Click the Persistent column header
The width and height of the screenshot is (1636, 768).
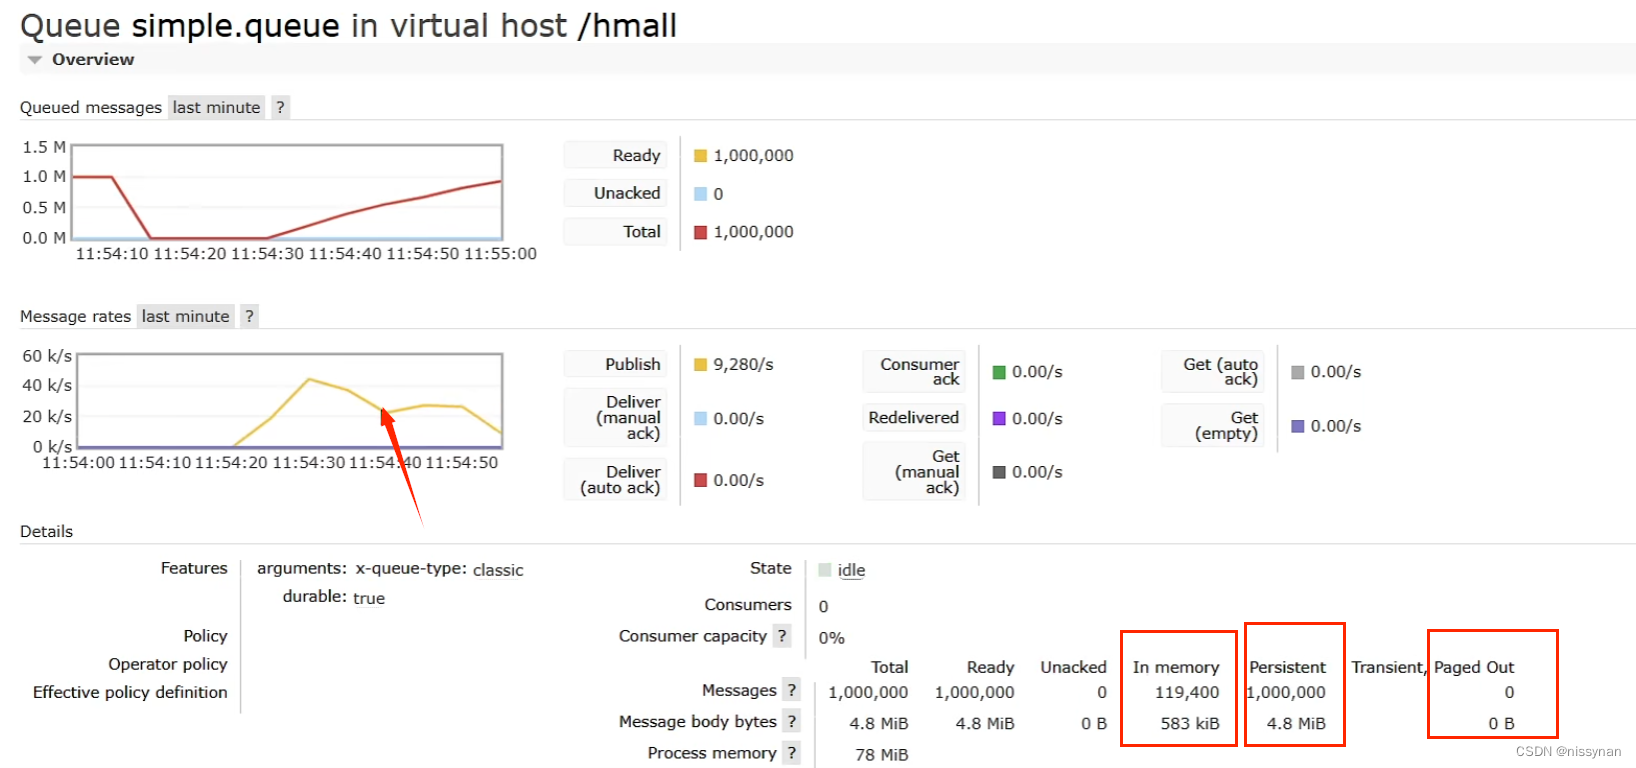[1287, 667]
